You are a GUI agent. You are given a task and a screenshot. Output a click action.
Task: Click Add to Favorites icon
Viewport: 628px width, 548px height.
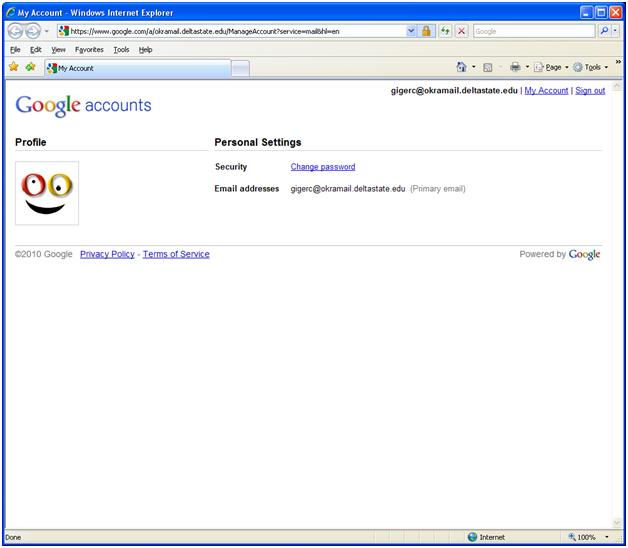(x=30, y=67)
